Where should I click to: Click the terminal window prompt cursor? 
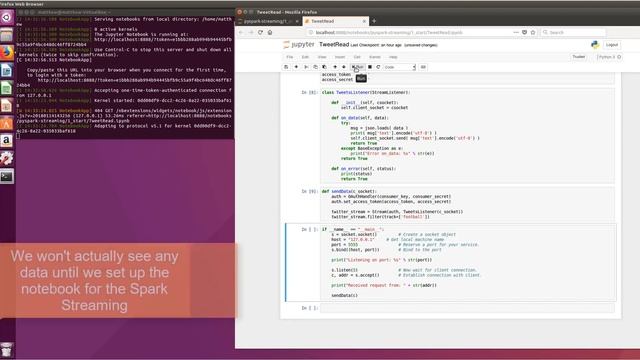coord(18,136)
